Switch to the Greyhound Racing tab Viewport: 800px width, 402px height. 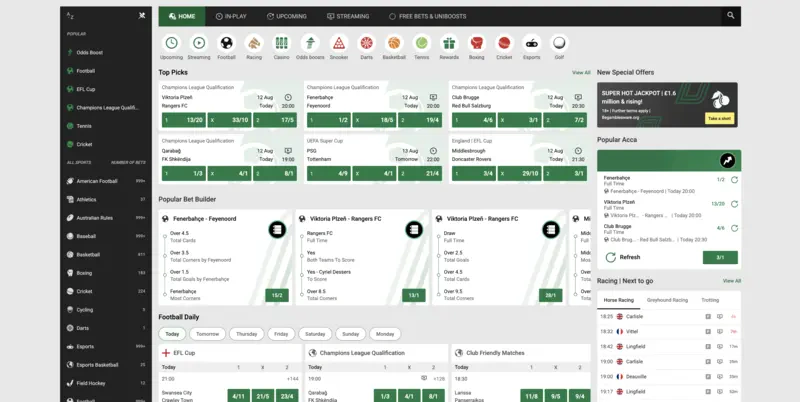click(x=667, y=300)
